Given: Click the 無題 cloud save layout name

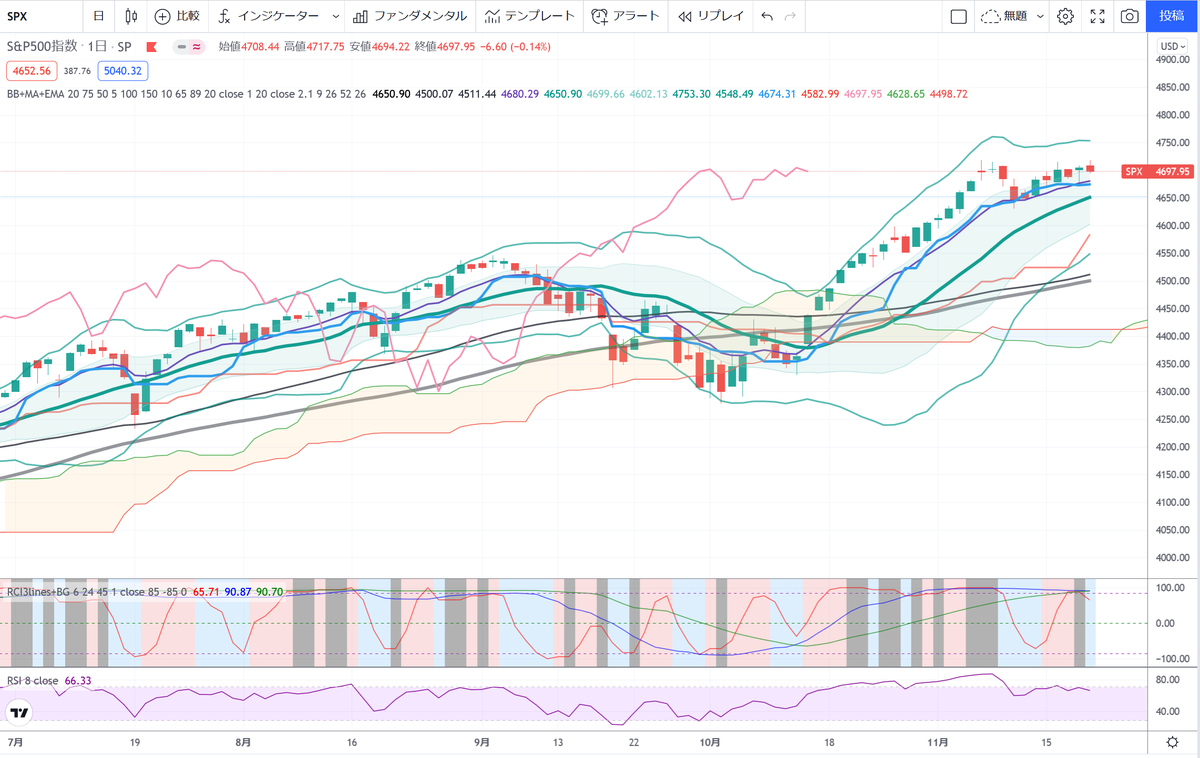Looking at the screenshot, I should [1005, 16].
